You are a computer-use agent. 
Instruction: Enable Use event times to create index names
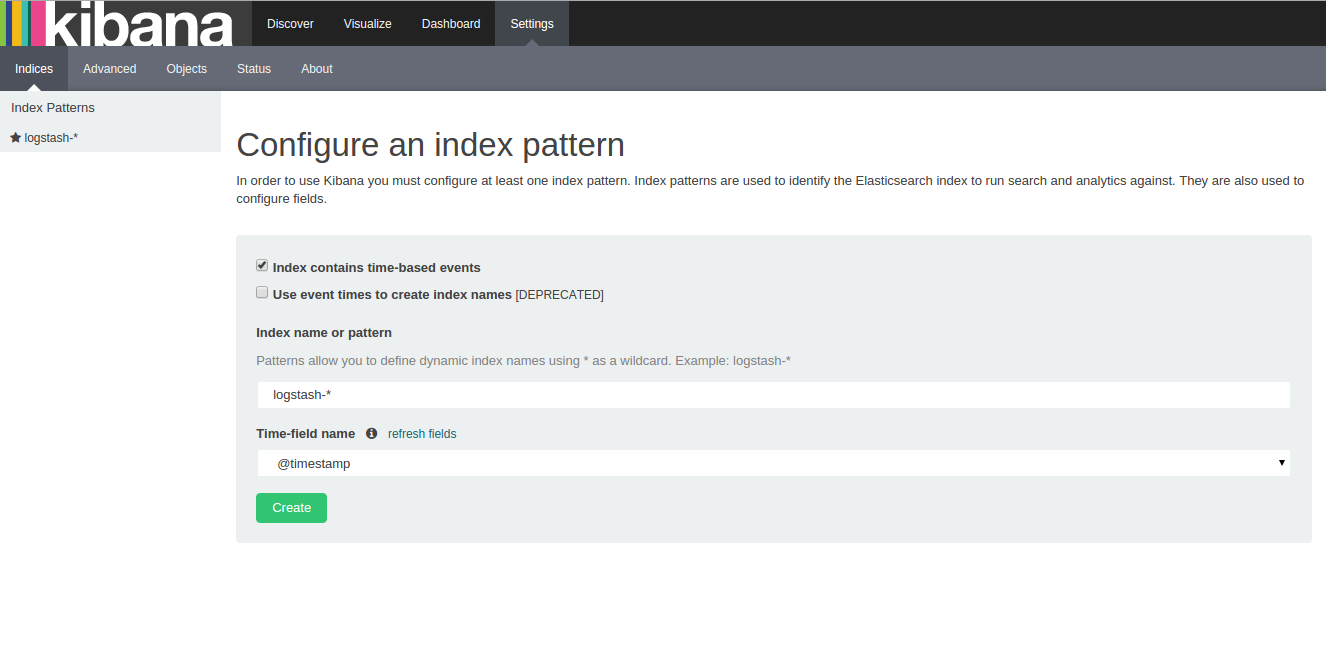[x=262, y=293]
